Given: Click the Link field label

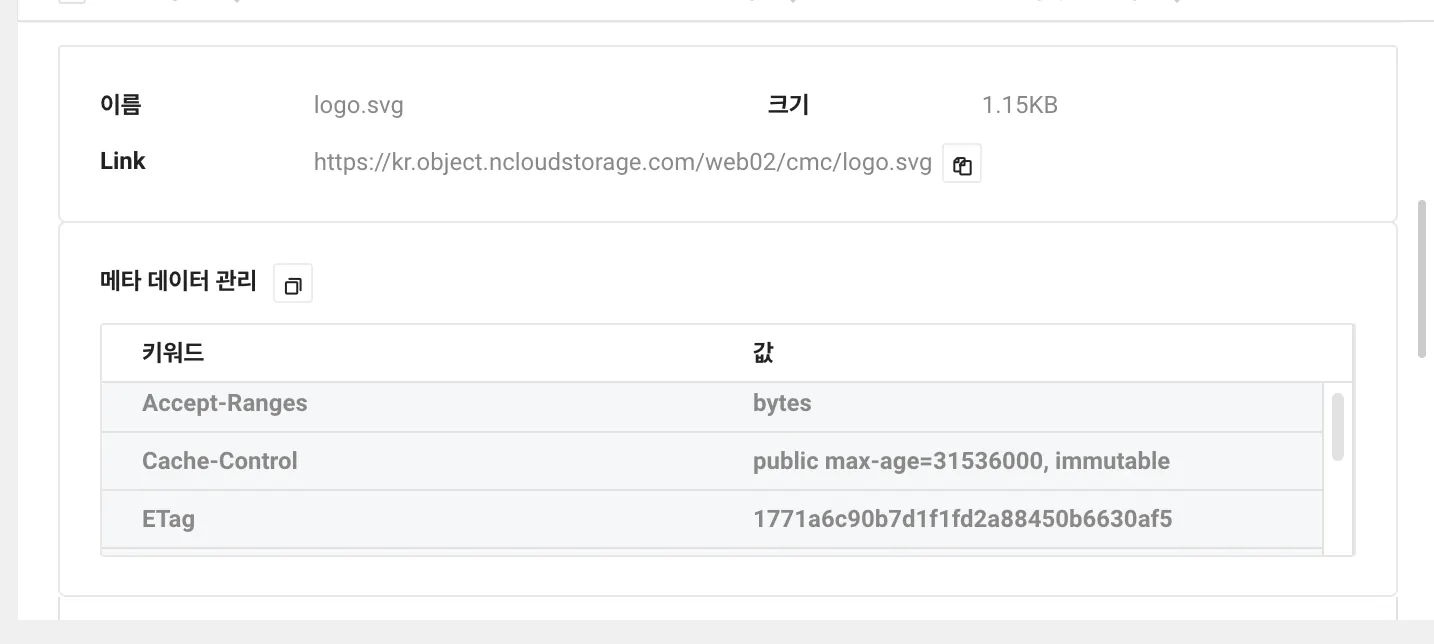Looking at the screenshot, I should 123,161.
